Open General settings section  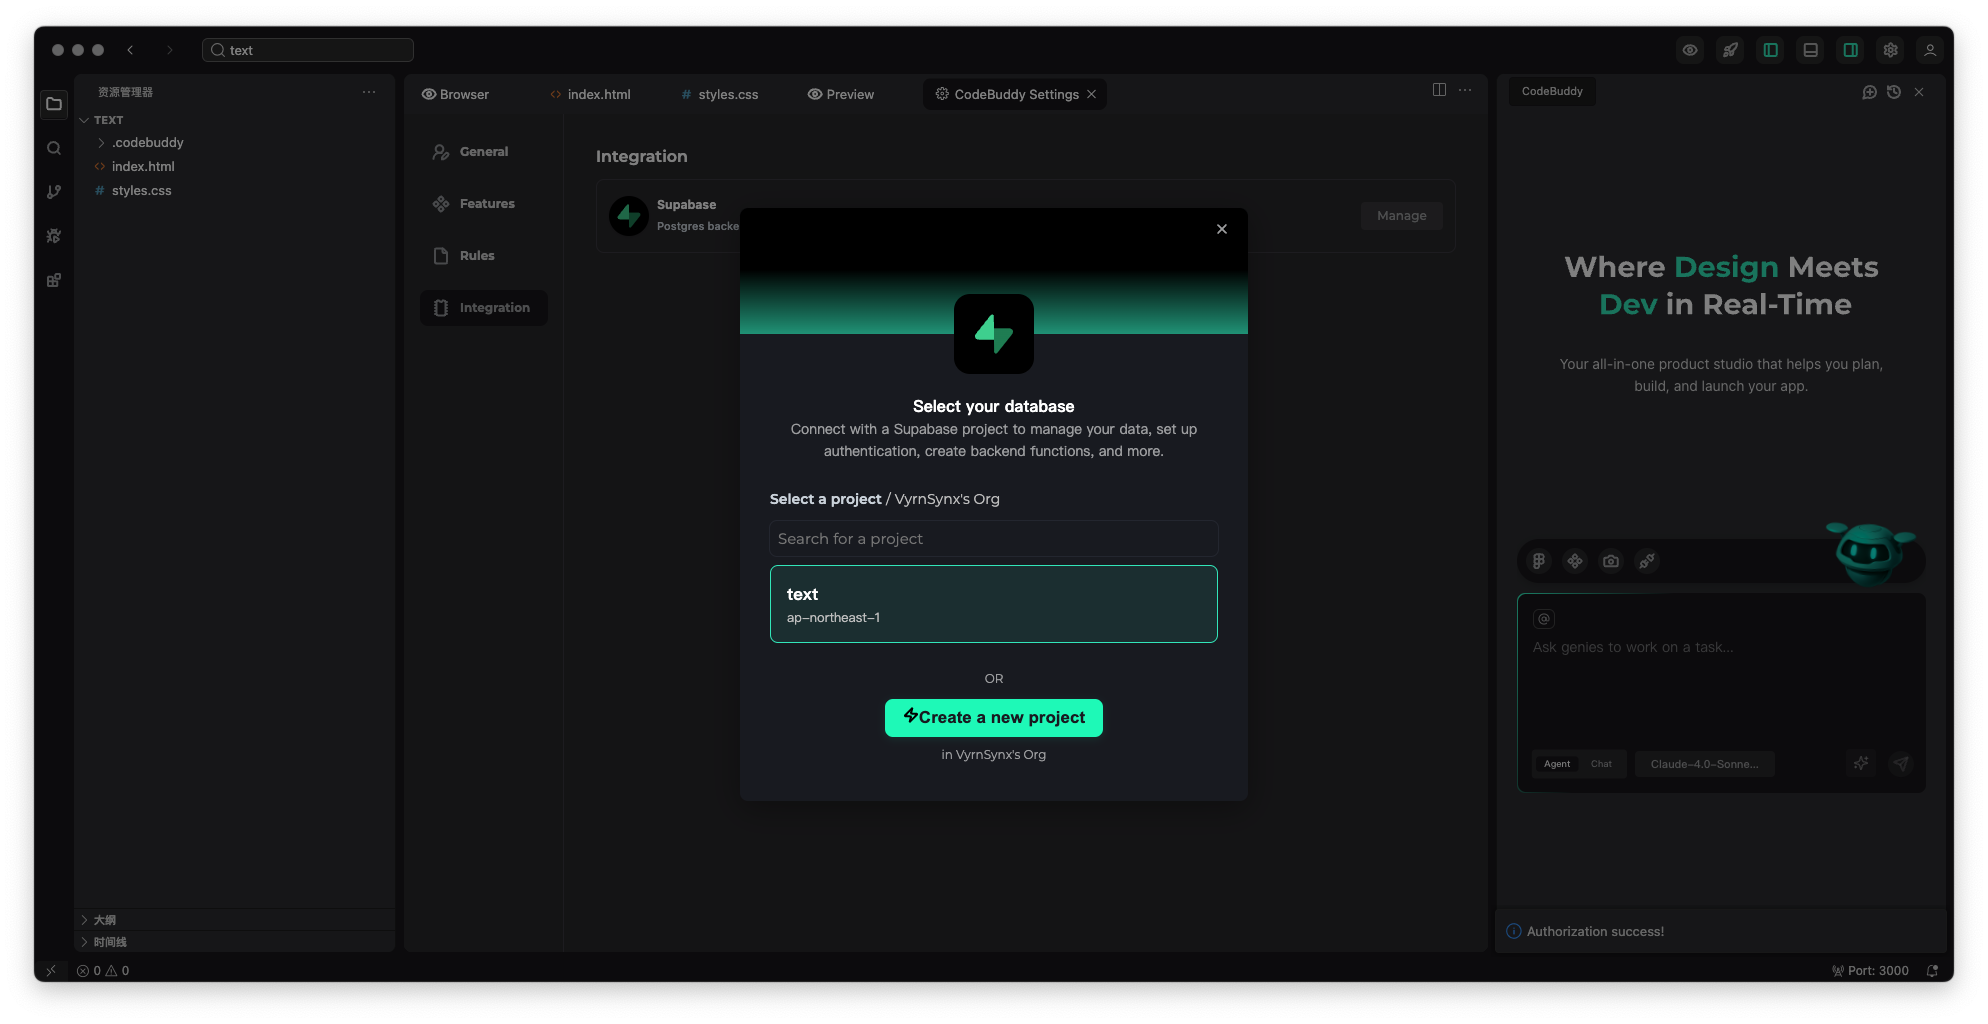[484, 152]
